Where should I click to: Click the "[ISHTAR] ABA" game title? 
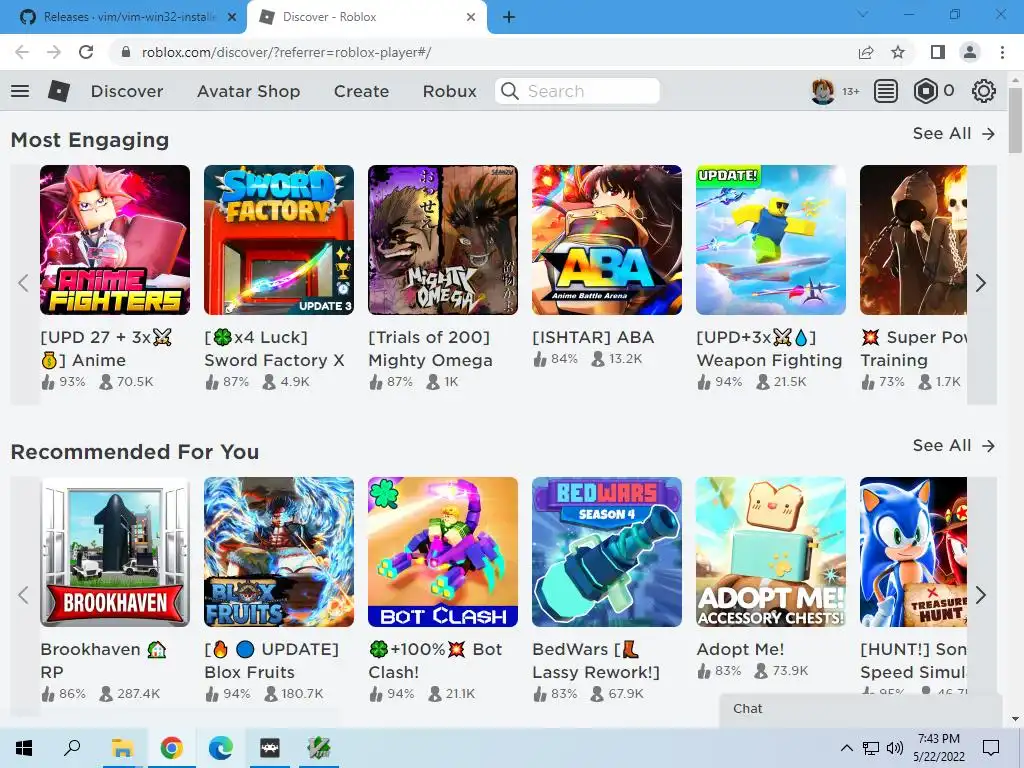click(593, 337)
